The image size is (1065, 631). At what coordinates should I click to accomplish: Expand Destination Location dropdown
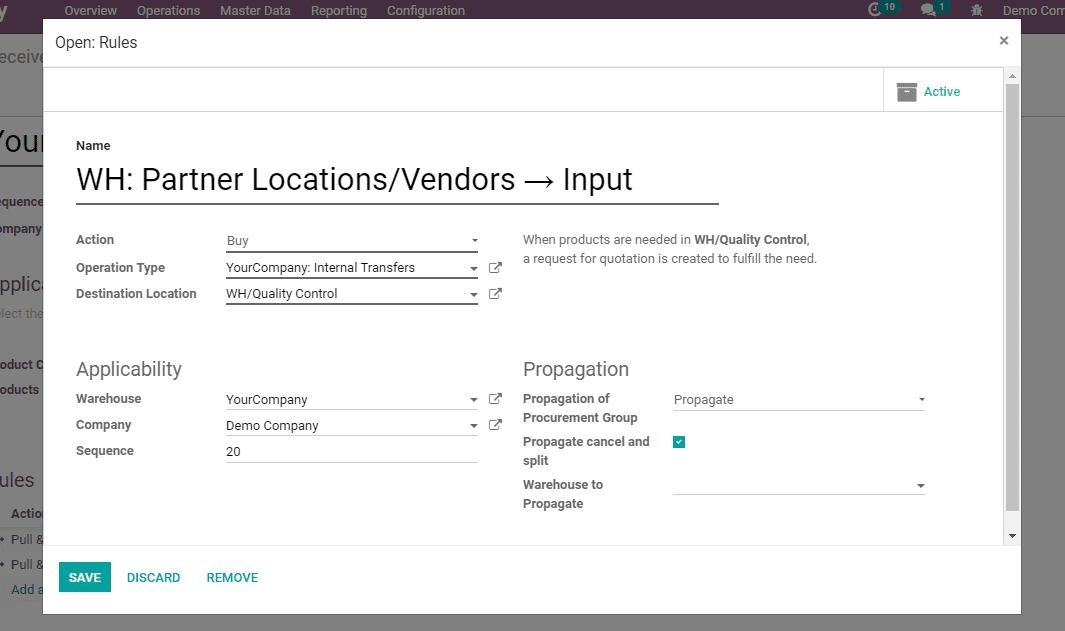473,294
